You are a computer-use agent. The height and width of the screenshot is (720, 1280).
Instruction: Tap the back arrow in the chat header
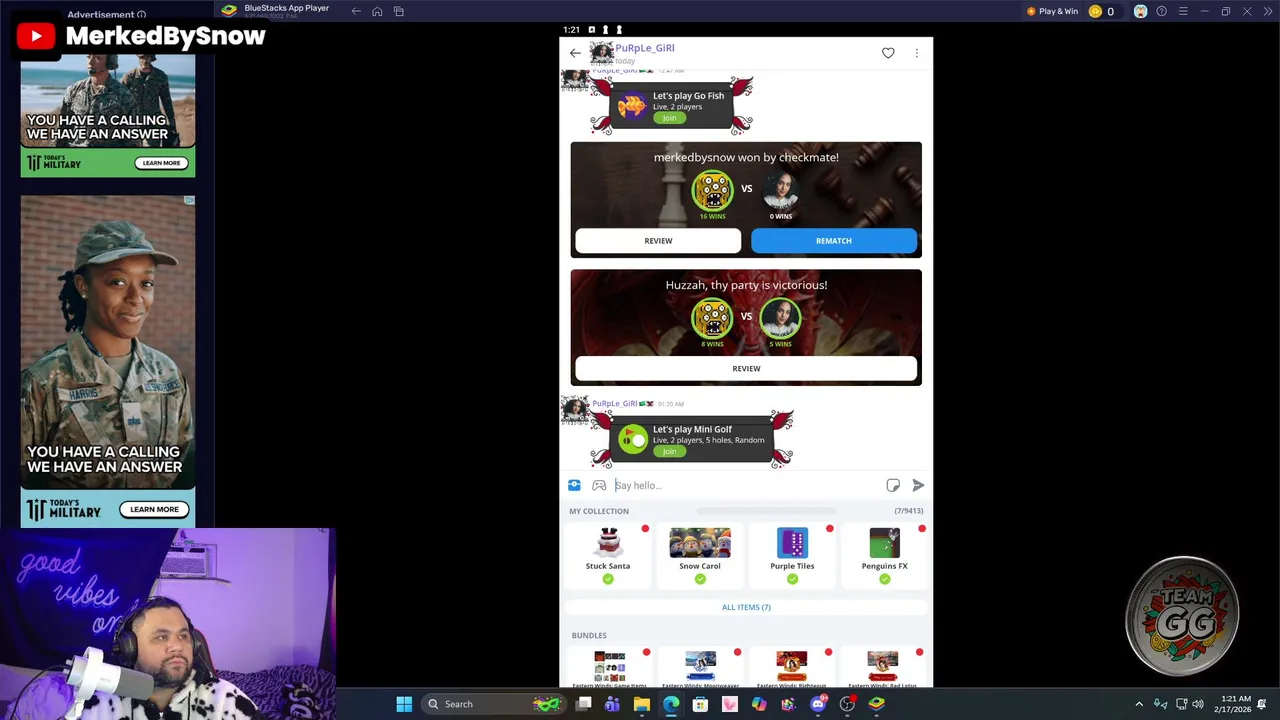click(x=575, y=53)
